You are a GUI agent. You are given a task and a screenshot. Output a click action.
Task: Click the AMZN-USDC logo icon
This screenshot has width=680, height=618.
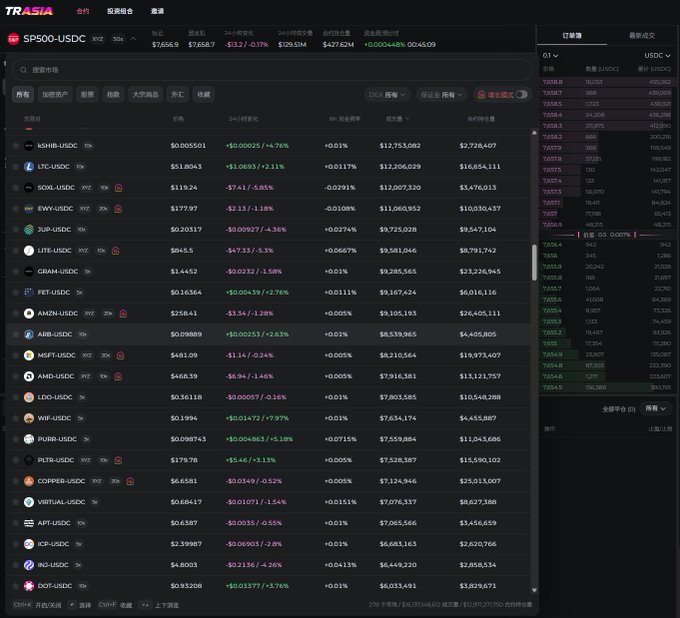coord(29,313)
